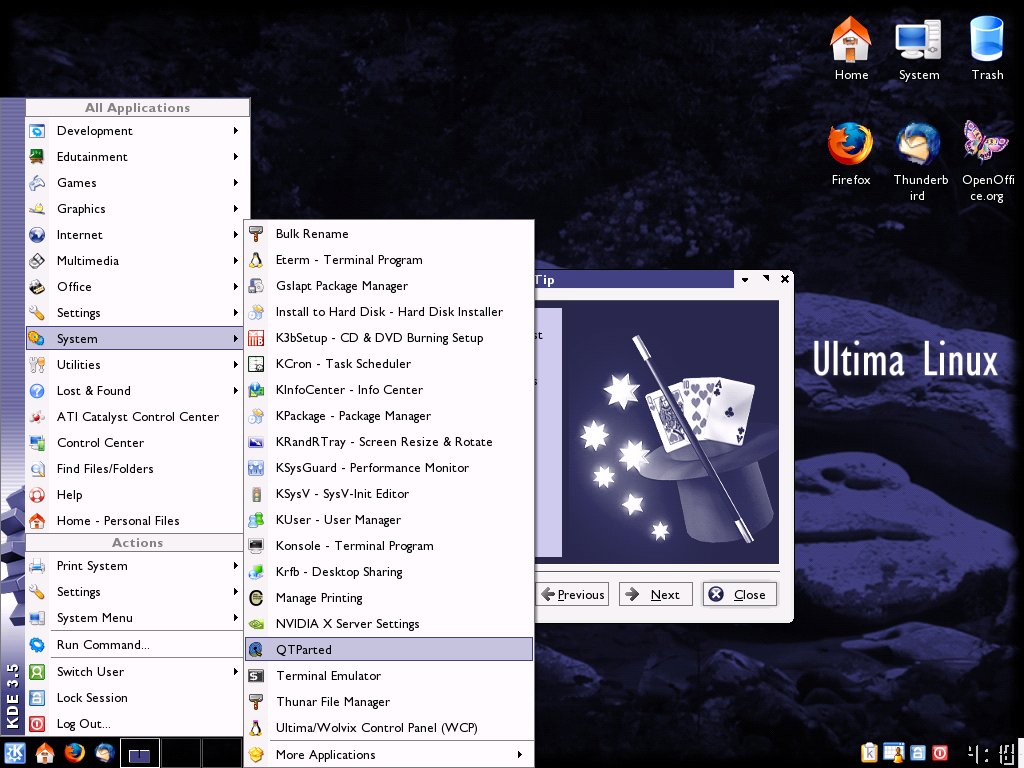Click the Firefox icon in the bottom panel

[x=74, y=753]
